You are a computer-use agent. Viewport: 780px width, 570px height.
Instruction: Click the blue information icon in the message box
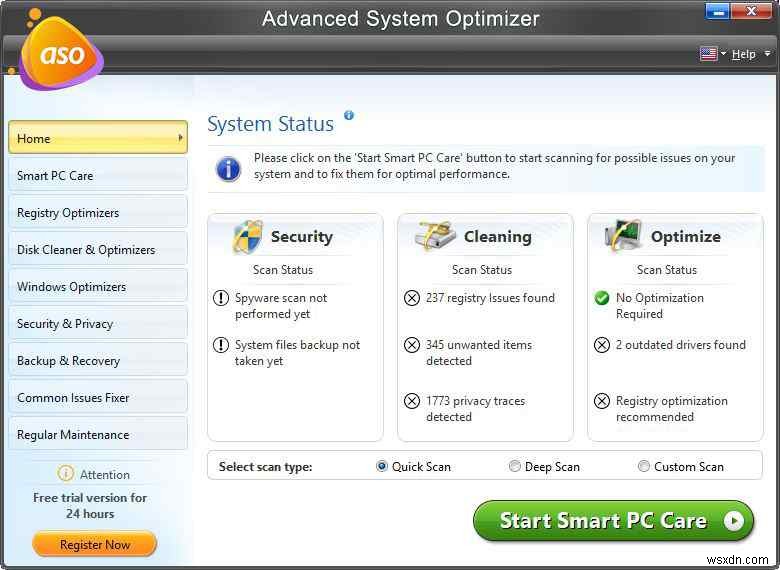(x=228, y=169)
